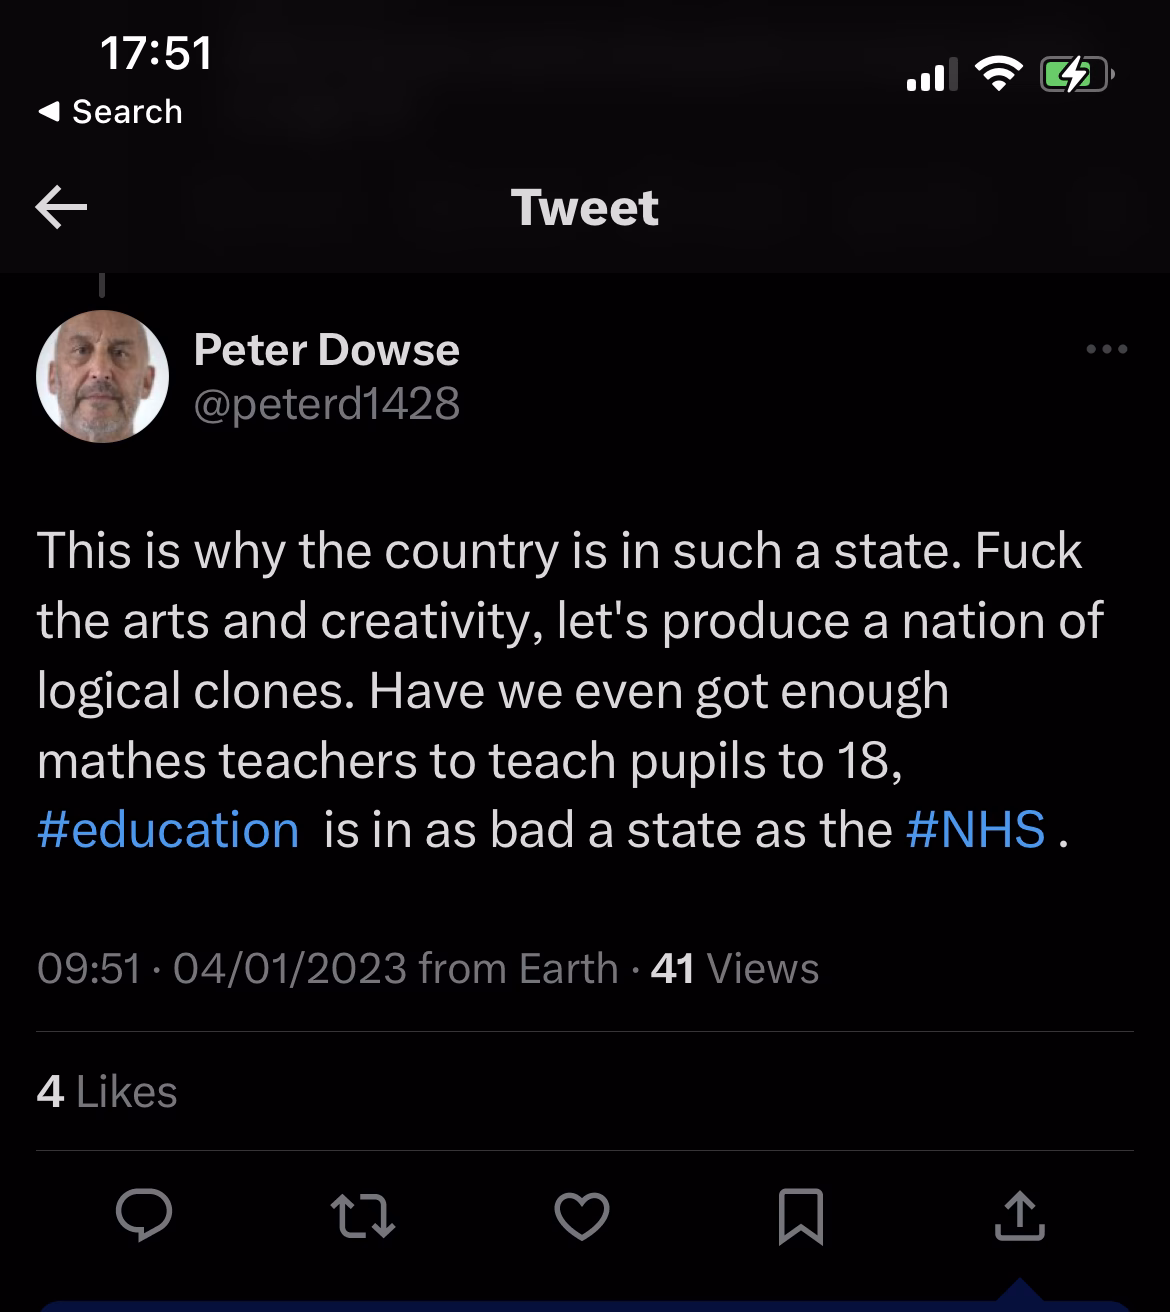Tap the cellular signal bars icon

click(928, 75)
